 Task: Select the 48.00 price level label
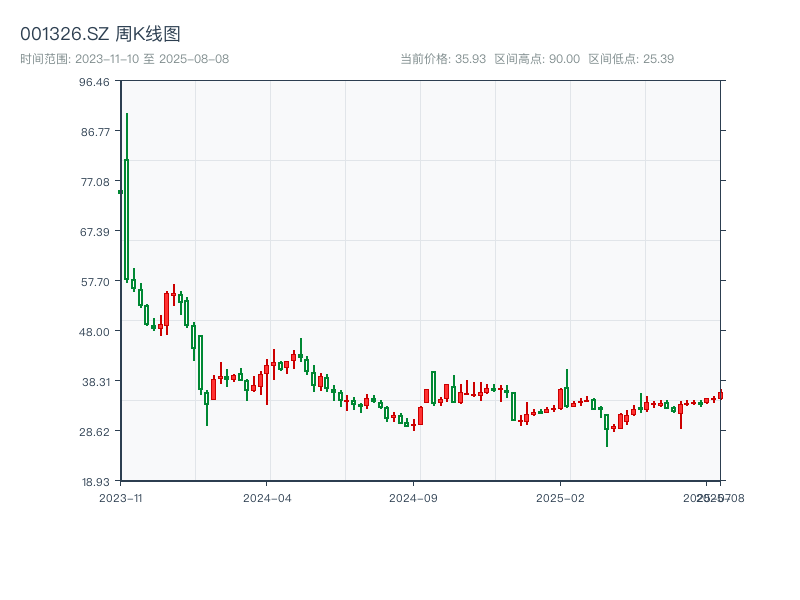(x=94, y=332)
